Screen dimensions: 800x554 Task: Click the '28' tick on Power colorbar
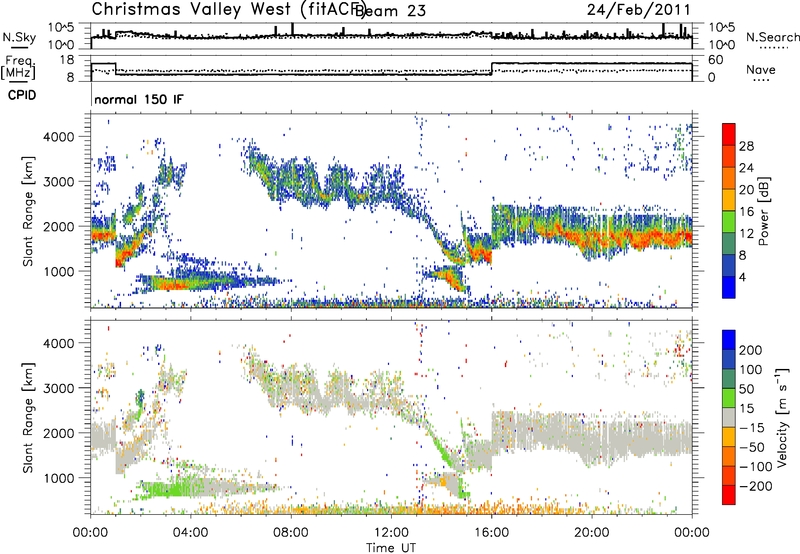tap(746, 146)
